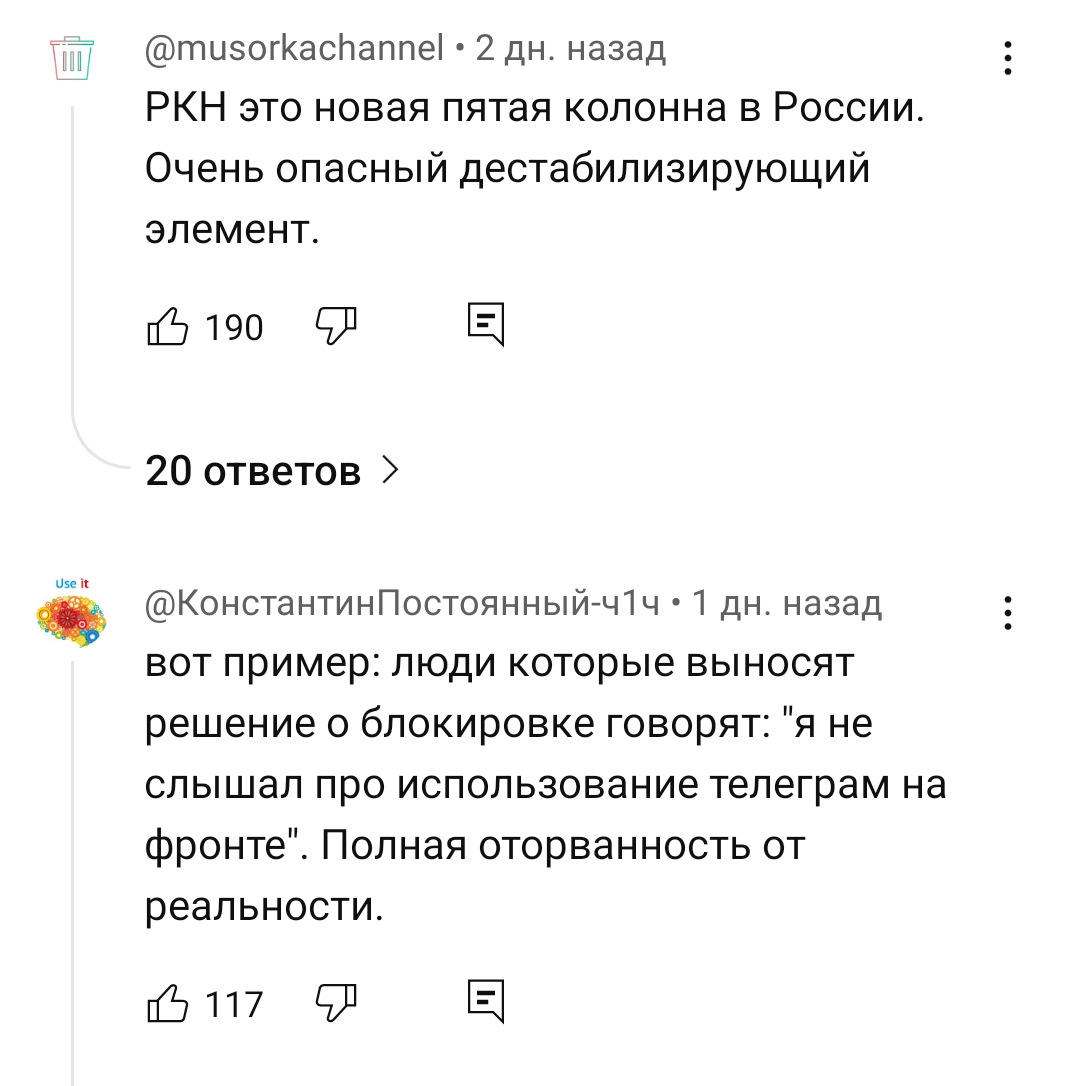Like the comment about РКН
The width and height of the screenshot is (1080, 1086).
pos(168,326)
